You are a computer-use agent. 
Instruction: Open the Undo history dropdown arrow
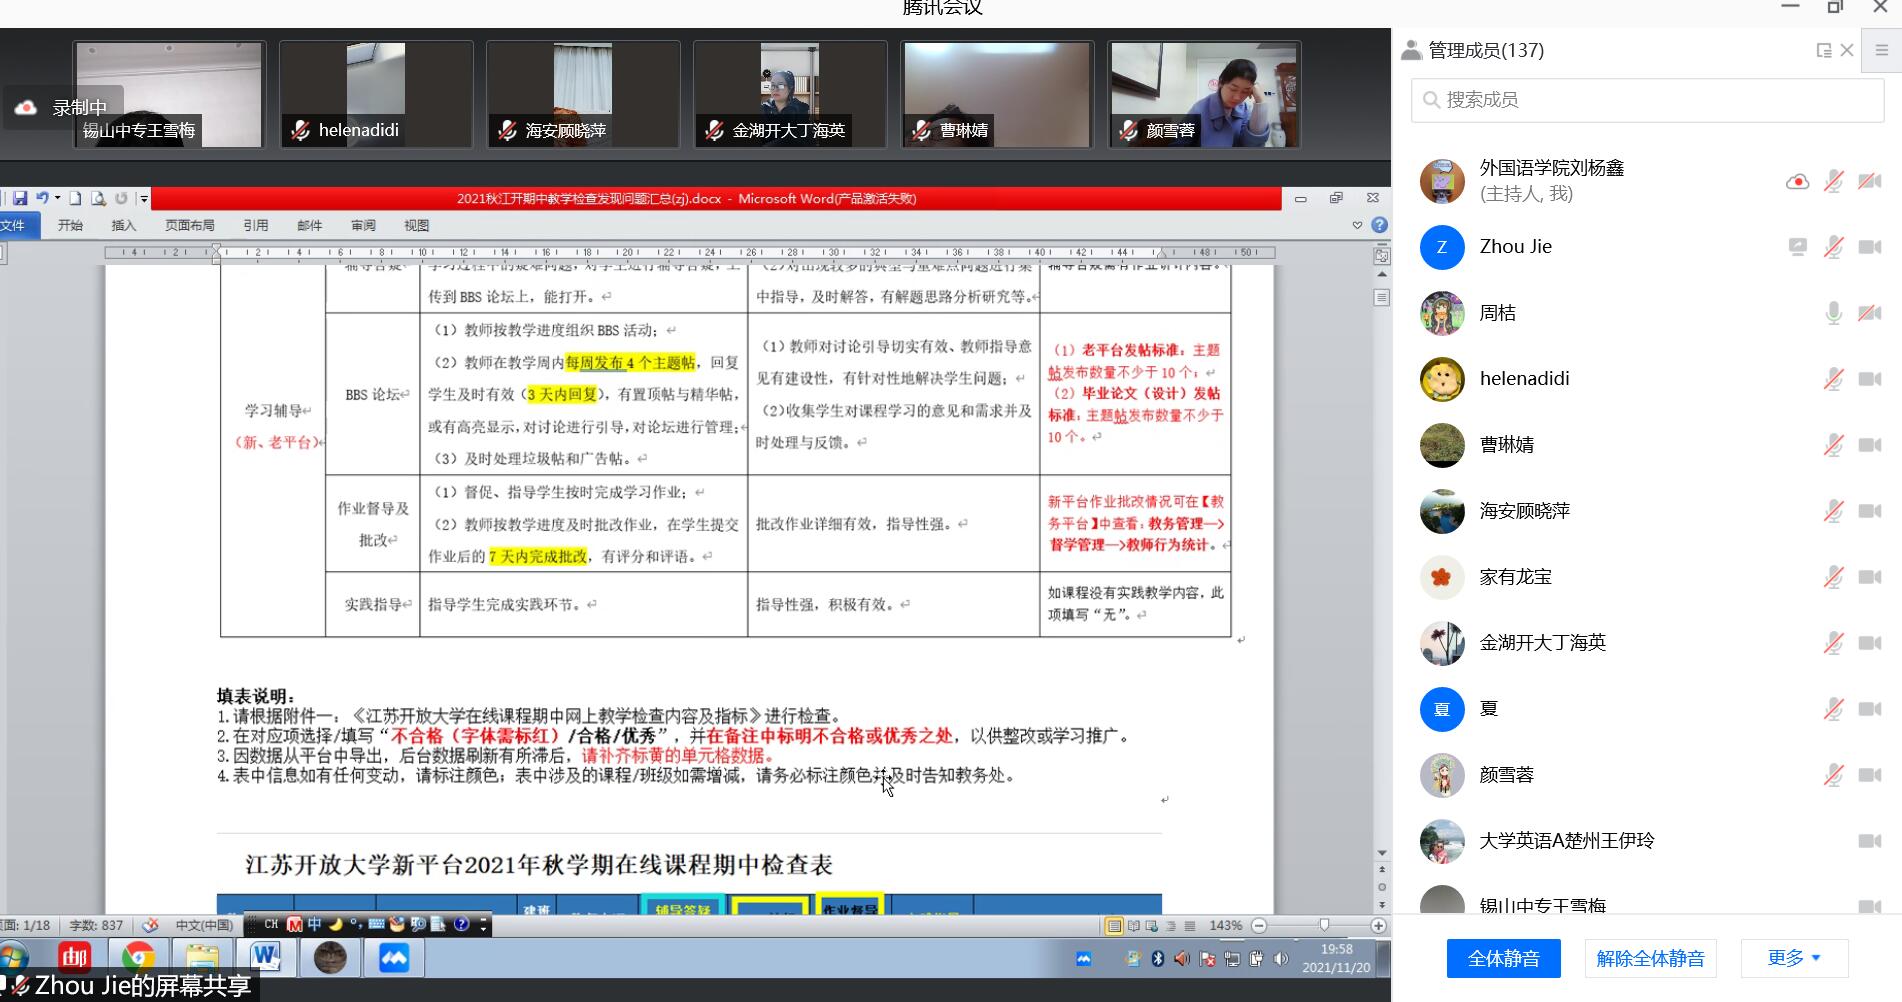click(x=57, y=198)
